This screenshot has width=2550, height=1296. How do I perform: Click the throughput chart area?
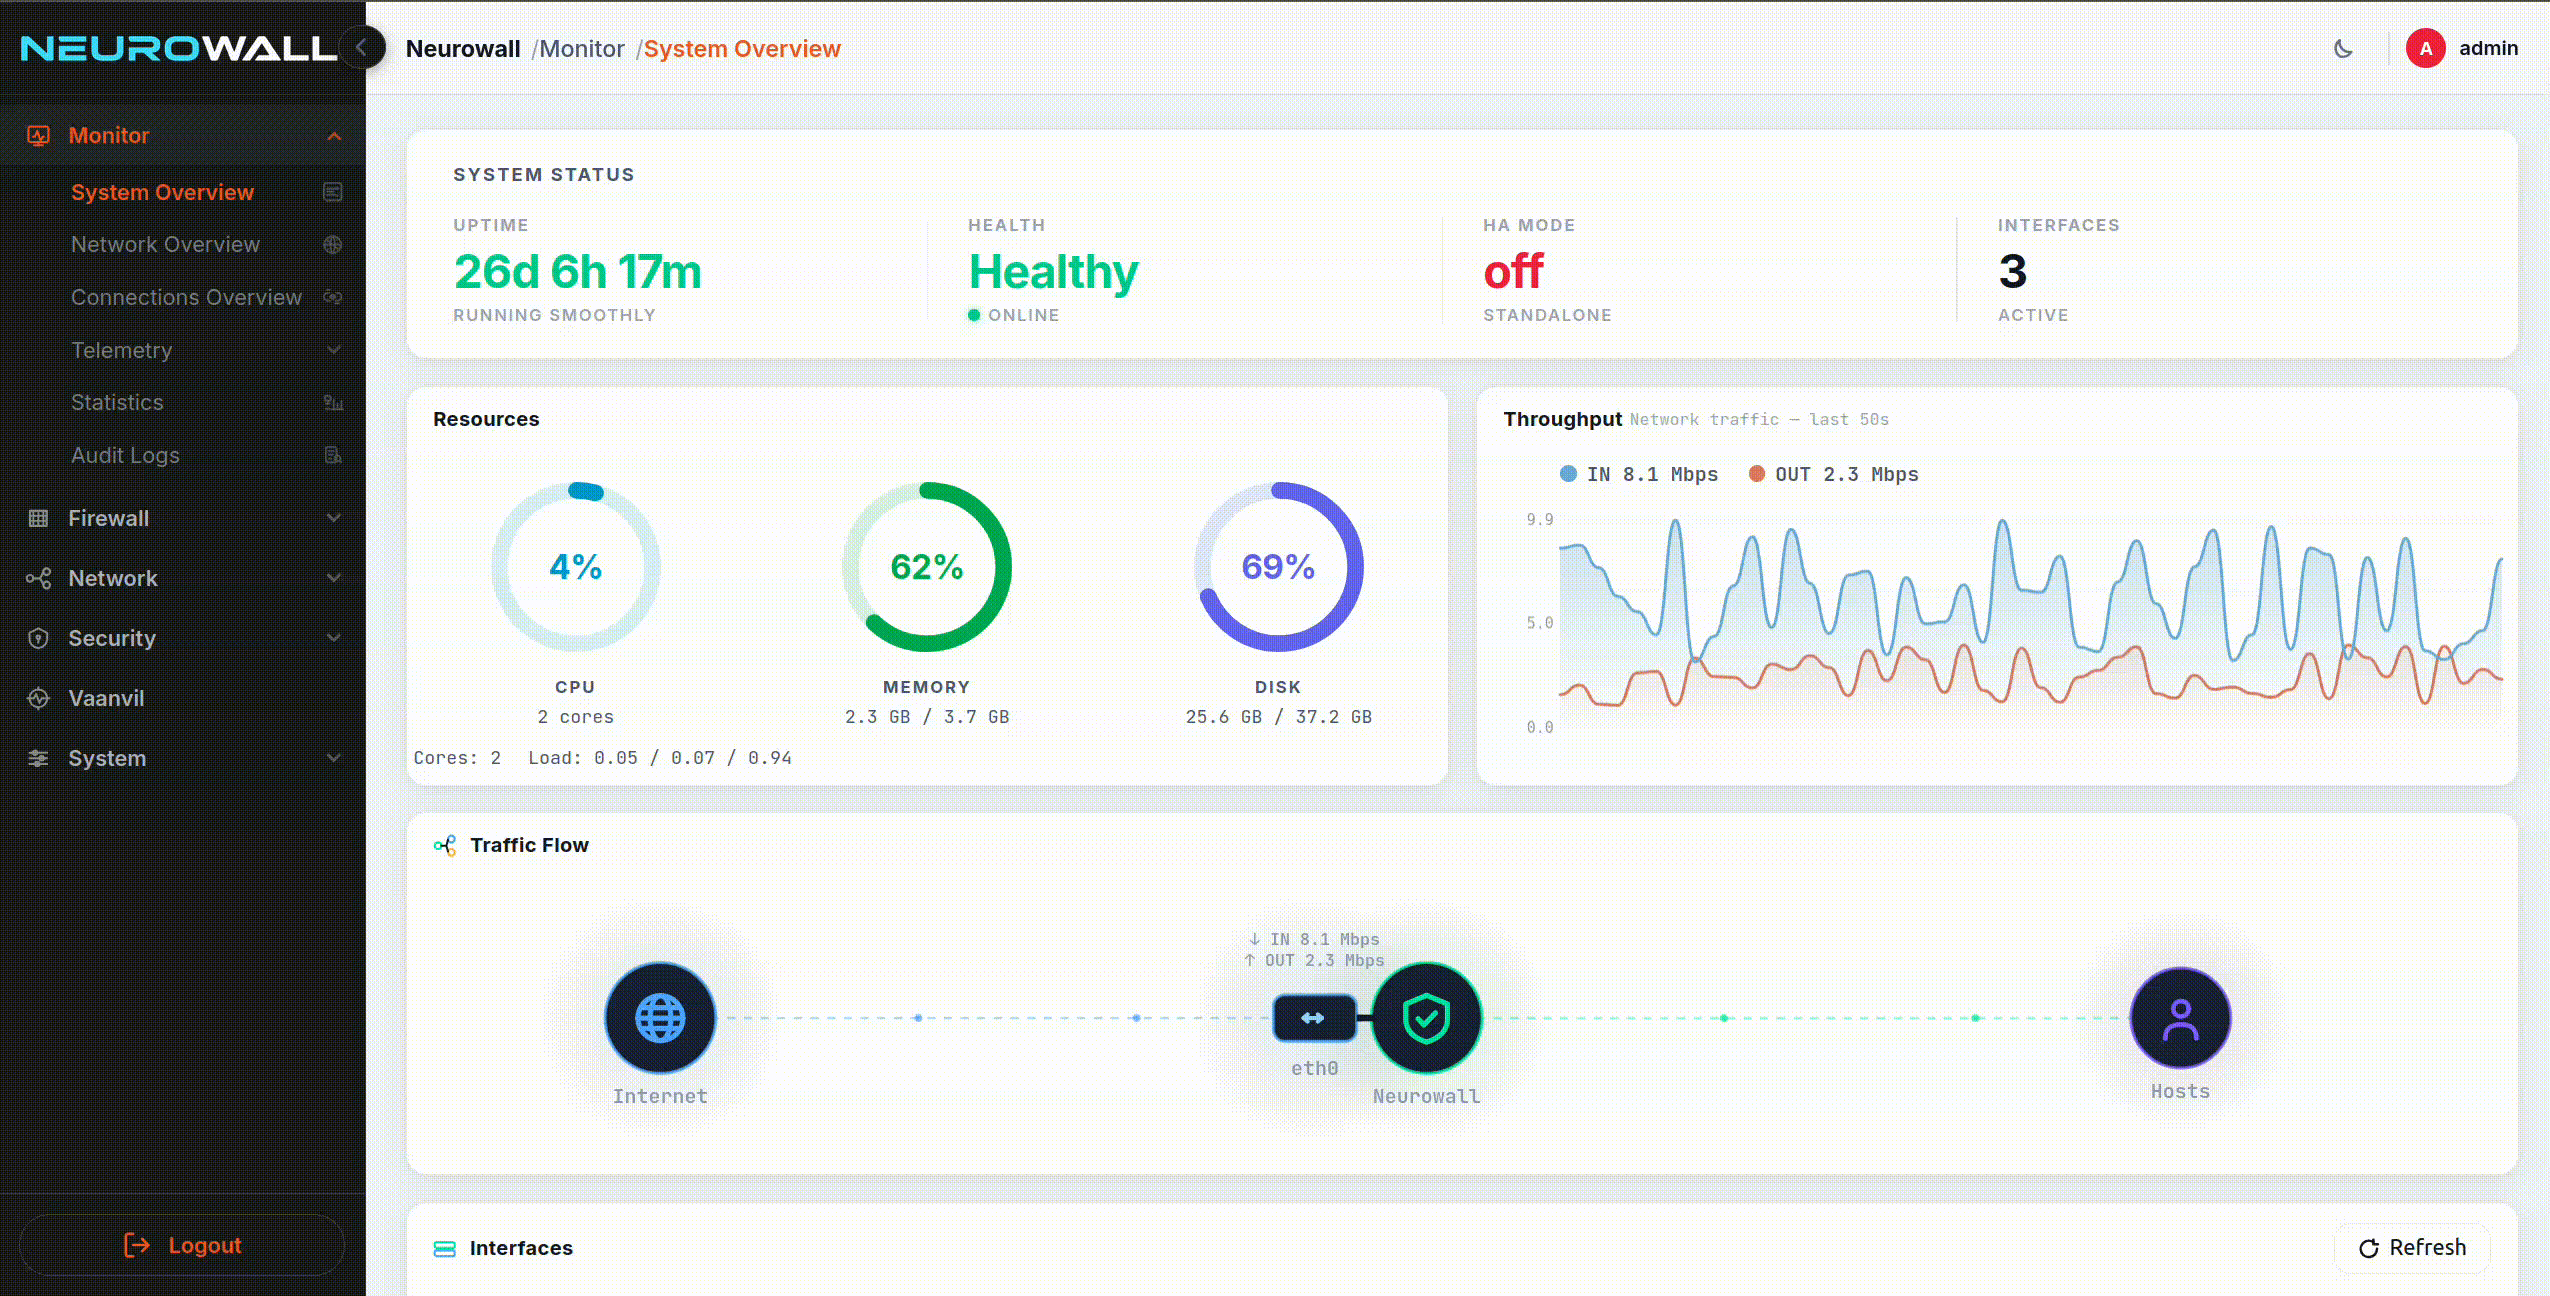(x=2030, y=622)
